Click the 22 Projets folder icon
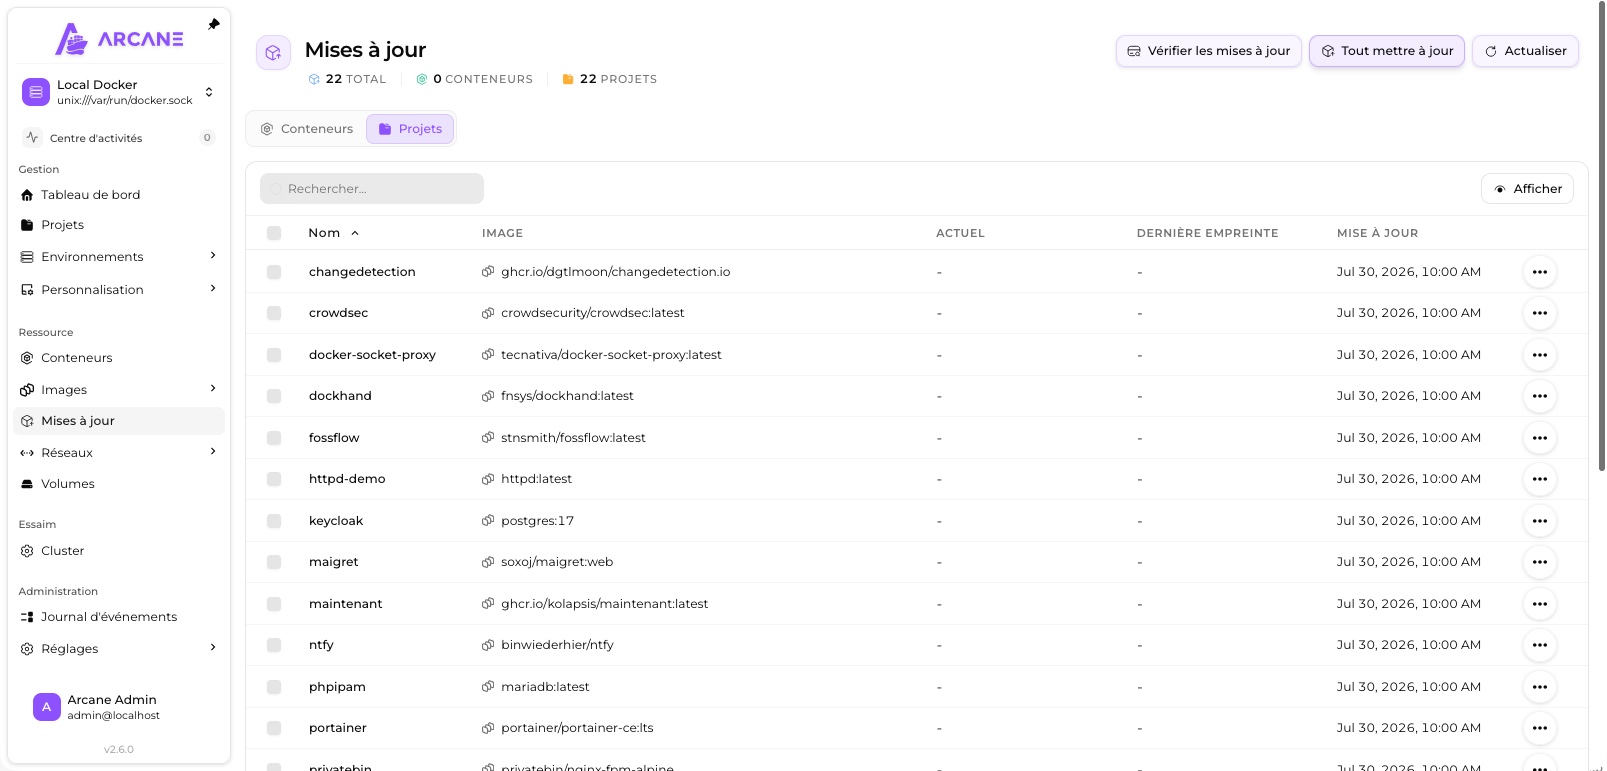1607x771 pixels. tap(568, 79)
